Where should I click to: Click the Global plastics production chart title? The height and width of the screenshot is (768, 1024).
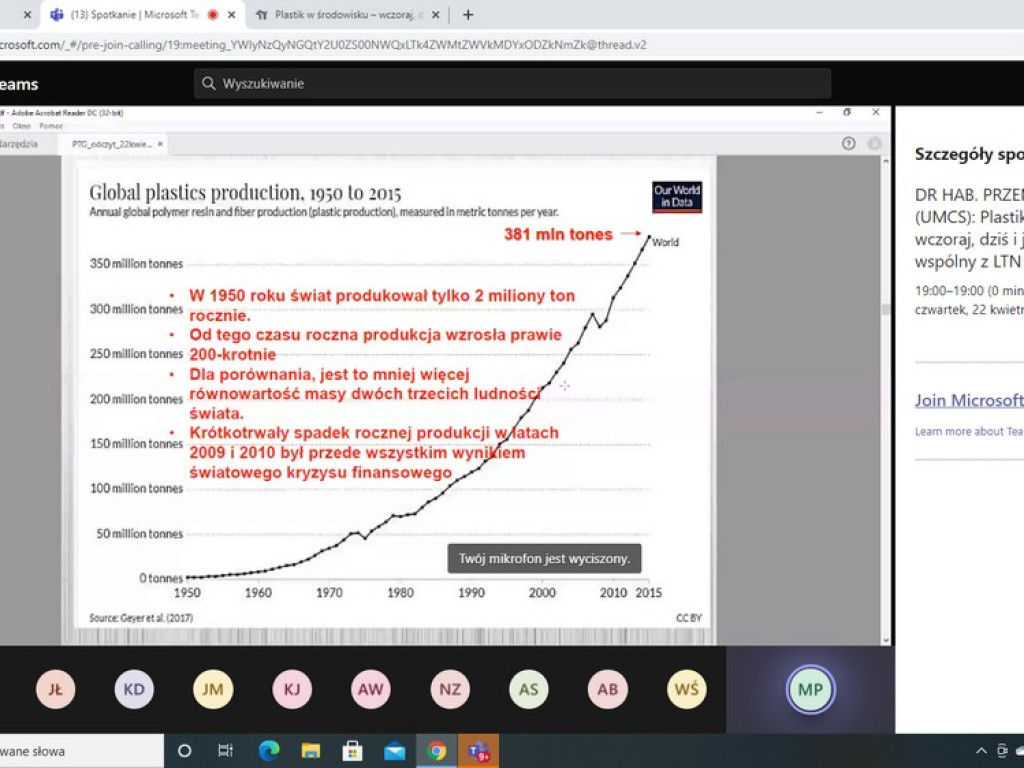click(x=246, y=192)
